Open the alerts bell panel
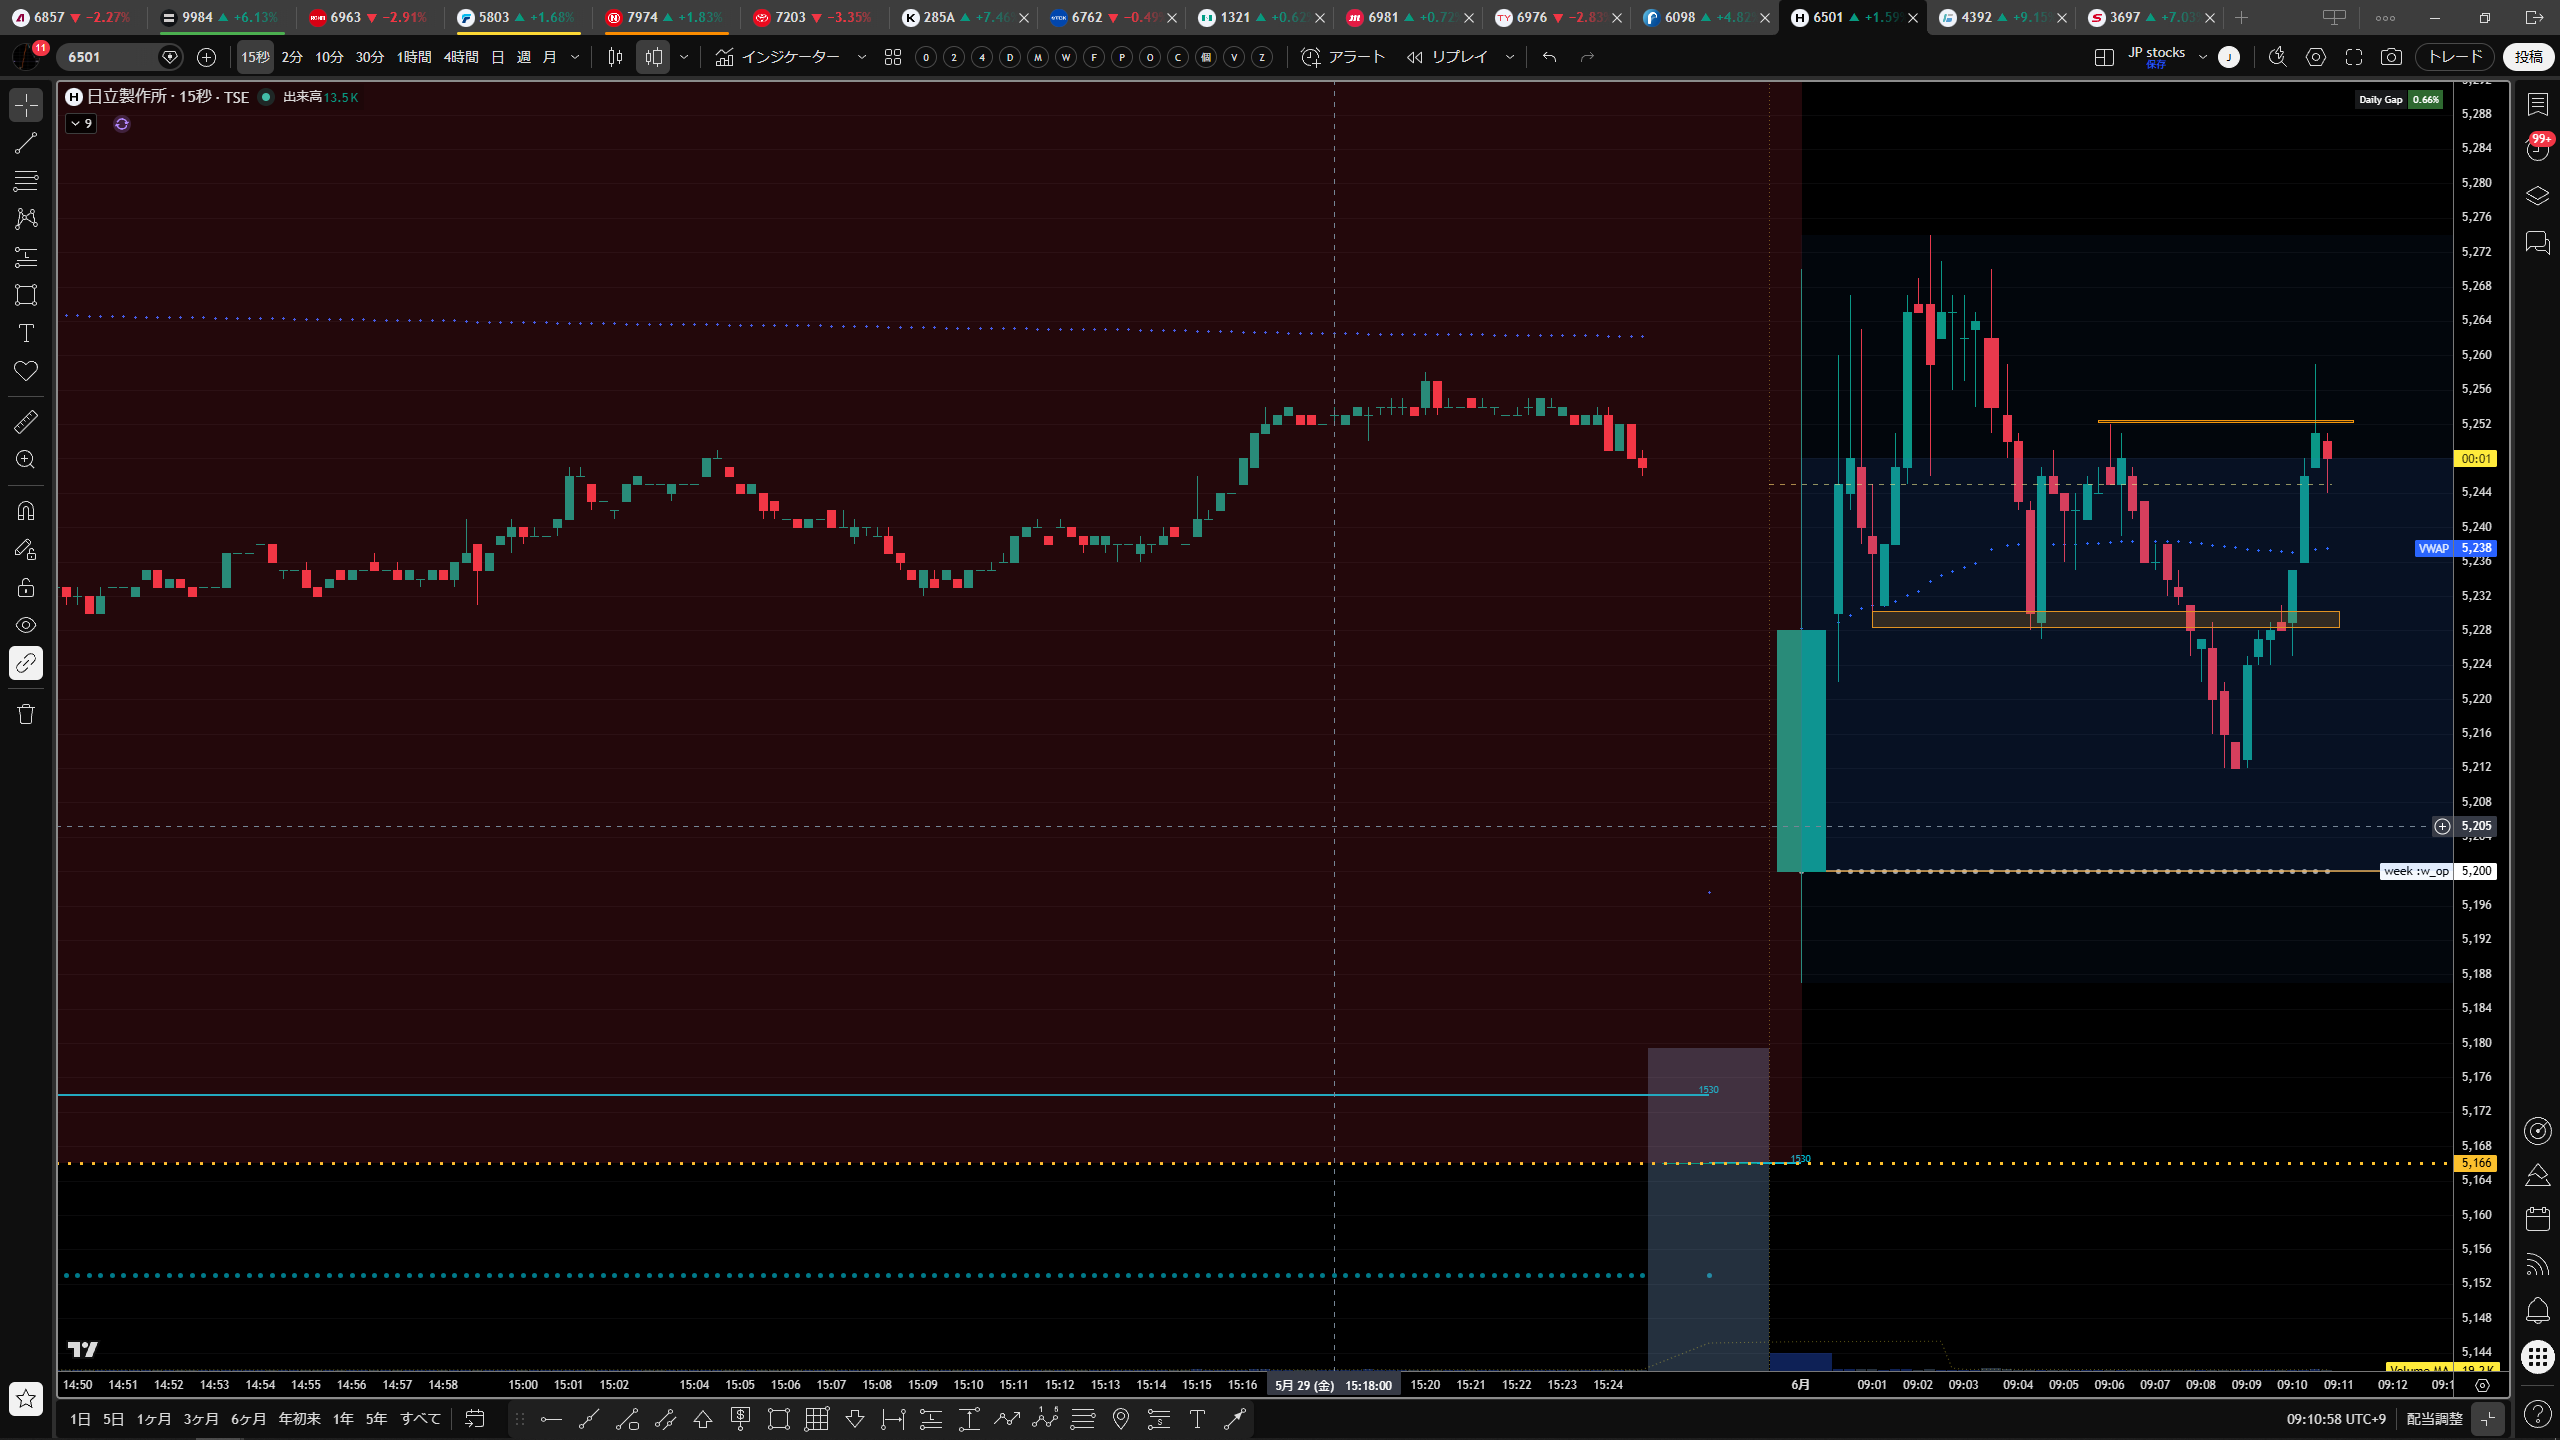The height and width of the screenshot is (1440, 2560). (2537, 1310)
